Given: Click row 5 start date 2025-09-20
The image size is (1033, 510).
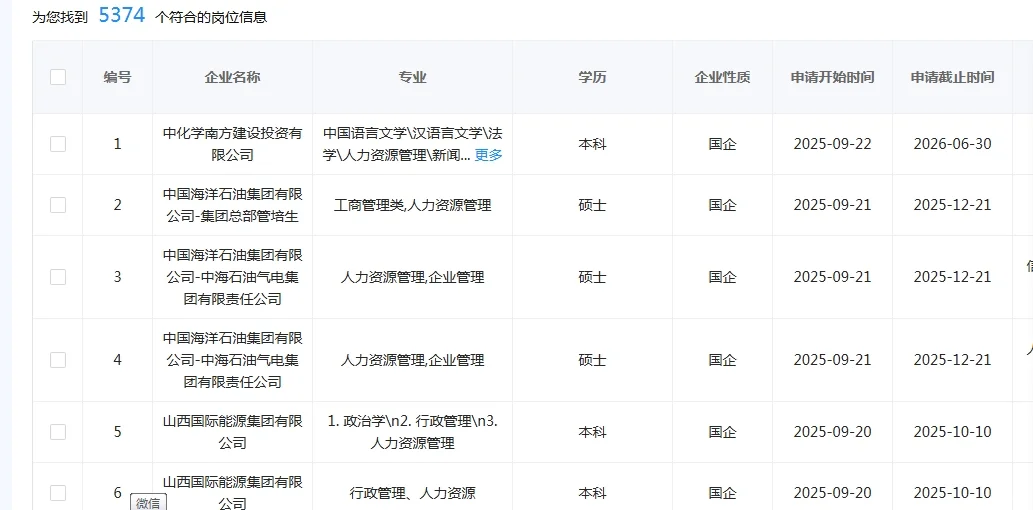Looking at the screenshot, I should point(832,432).
